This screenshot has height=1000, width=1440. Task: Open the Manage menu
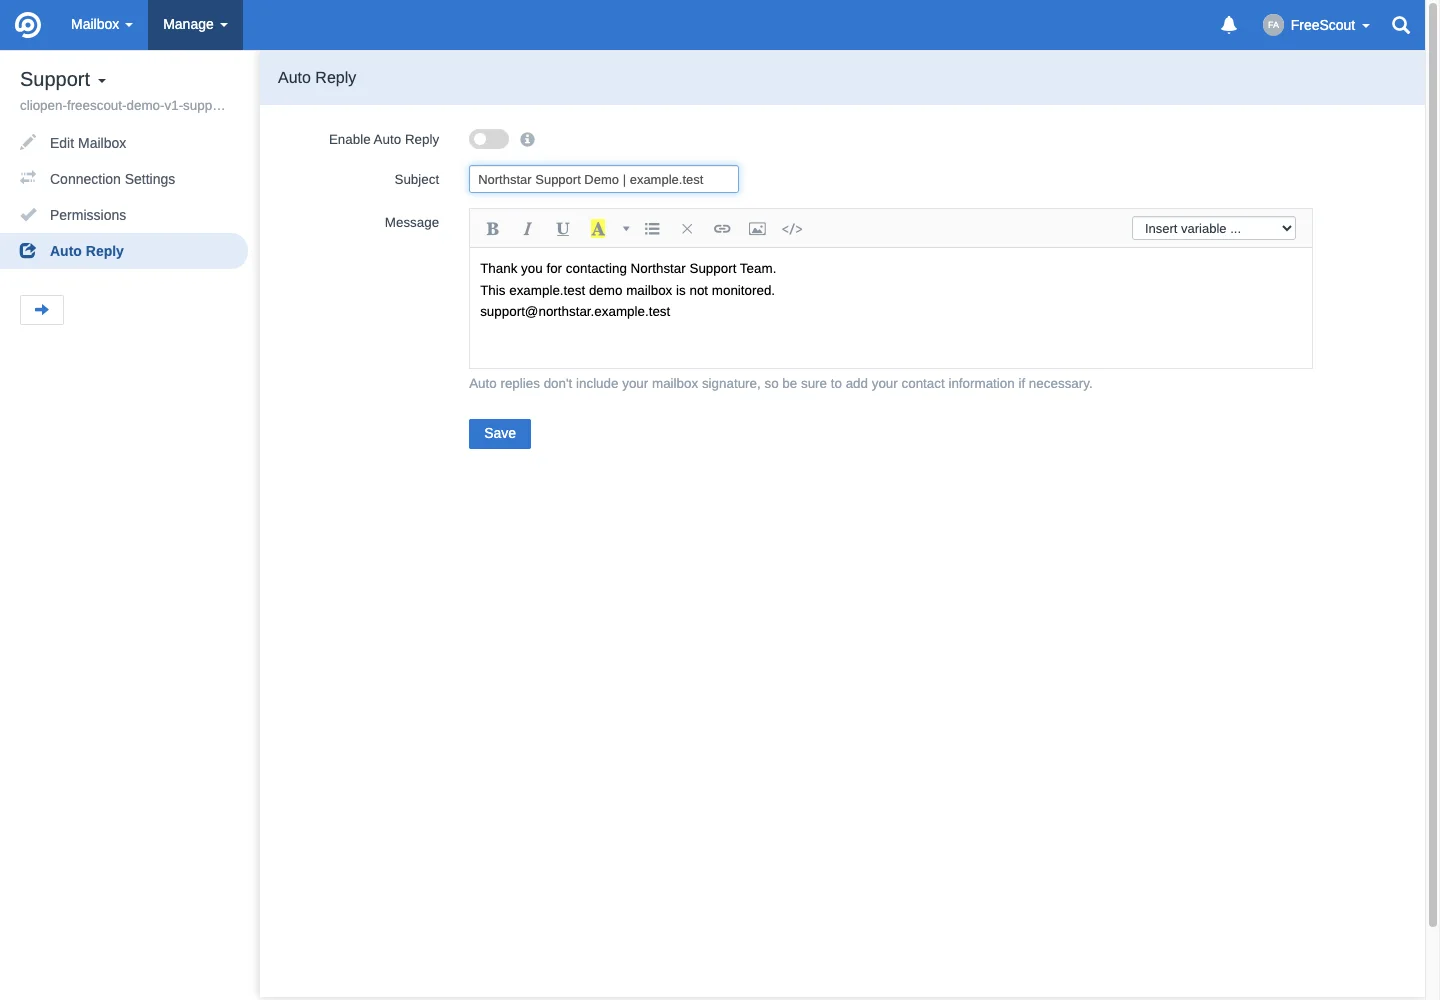coord(195,25)
